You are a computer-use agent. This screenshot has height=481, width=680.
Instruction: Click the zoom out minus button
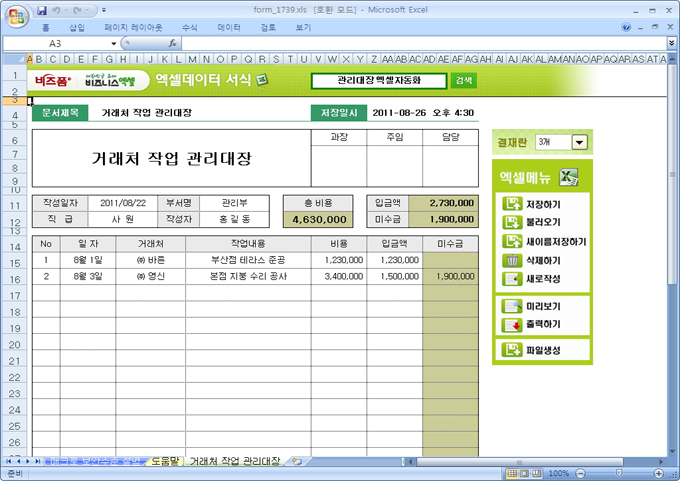pos(581,473)
